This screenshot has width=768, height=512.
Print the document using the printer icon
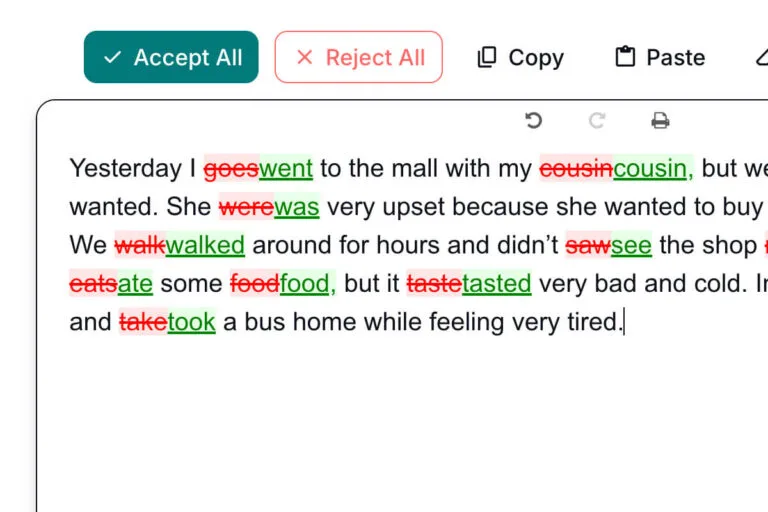[x=660, y=121]
